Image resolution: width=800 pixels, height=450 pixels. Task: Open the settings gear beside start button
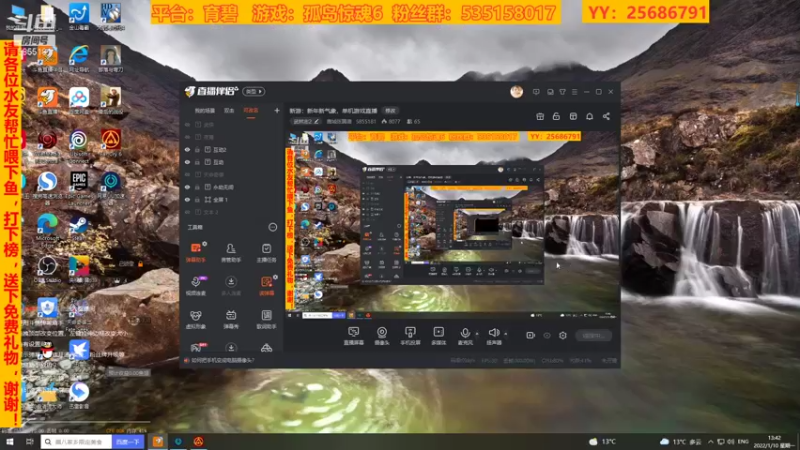(x=563, y=335)
